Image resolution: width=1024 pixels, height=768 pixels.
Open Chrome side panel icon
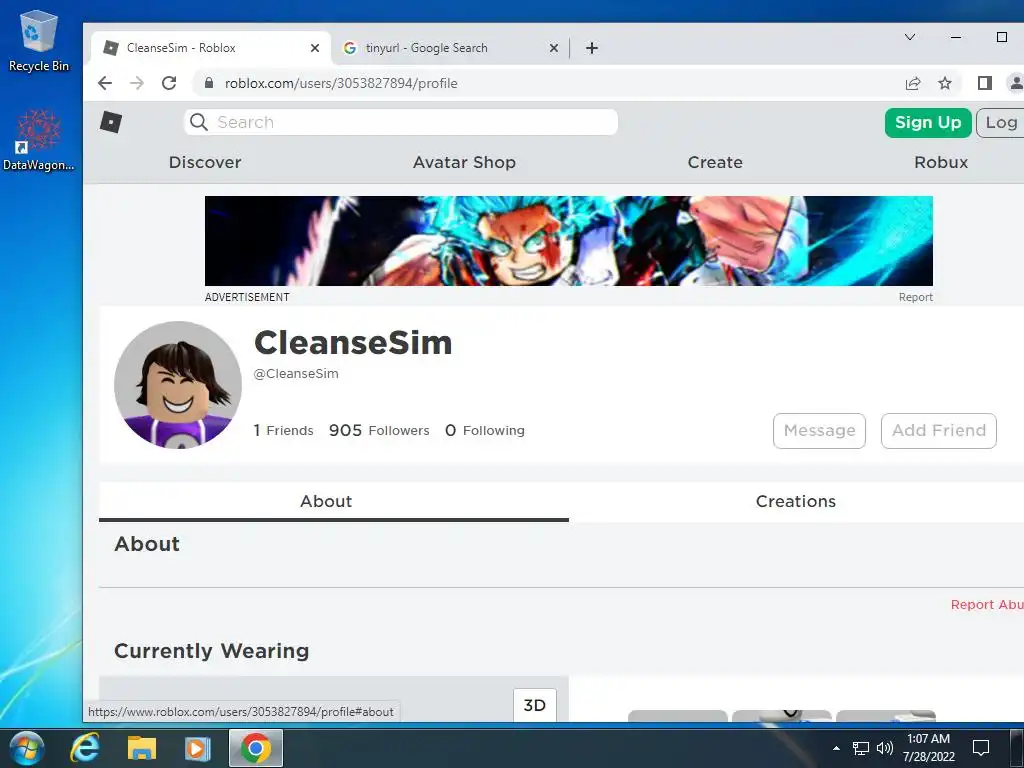pos(985,83)
